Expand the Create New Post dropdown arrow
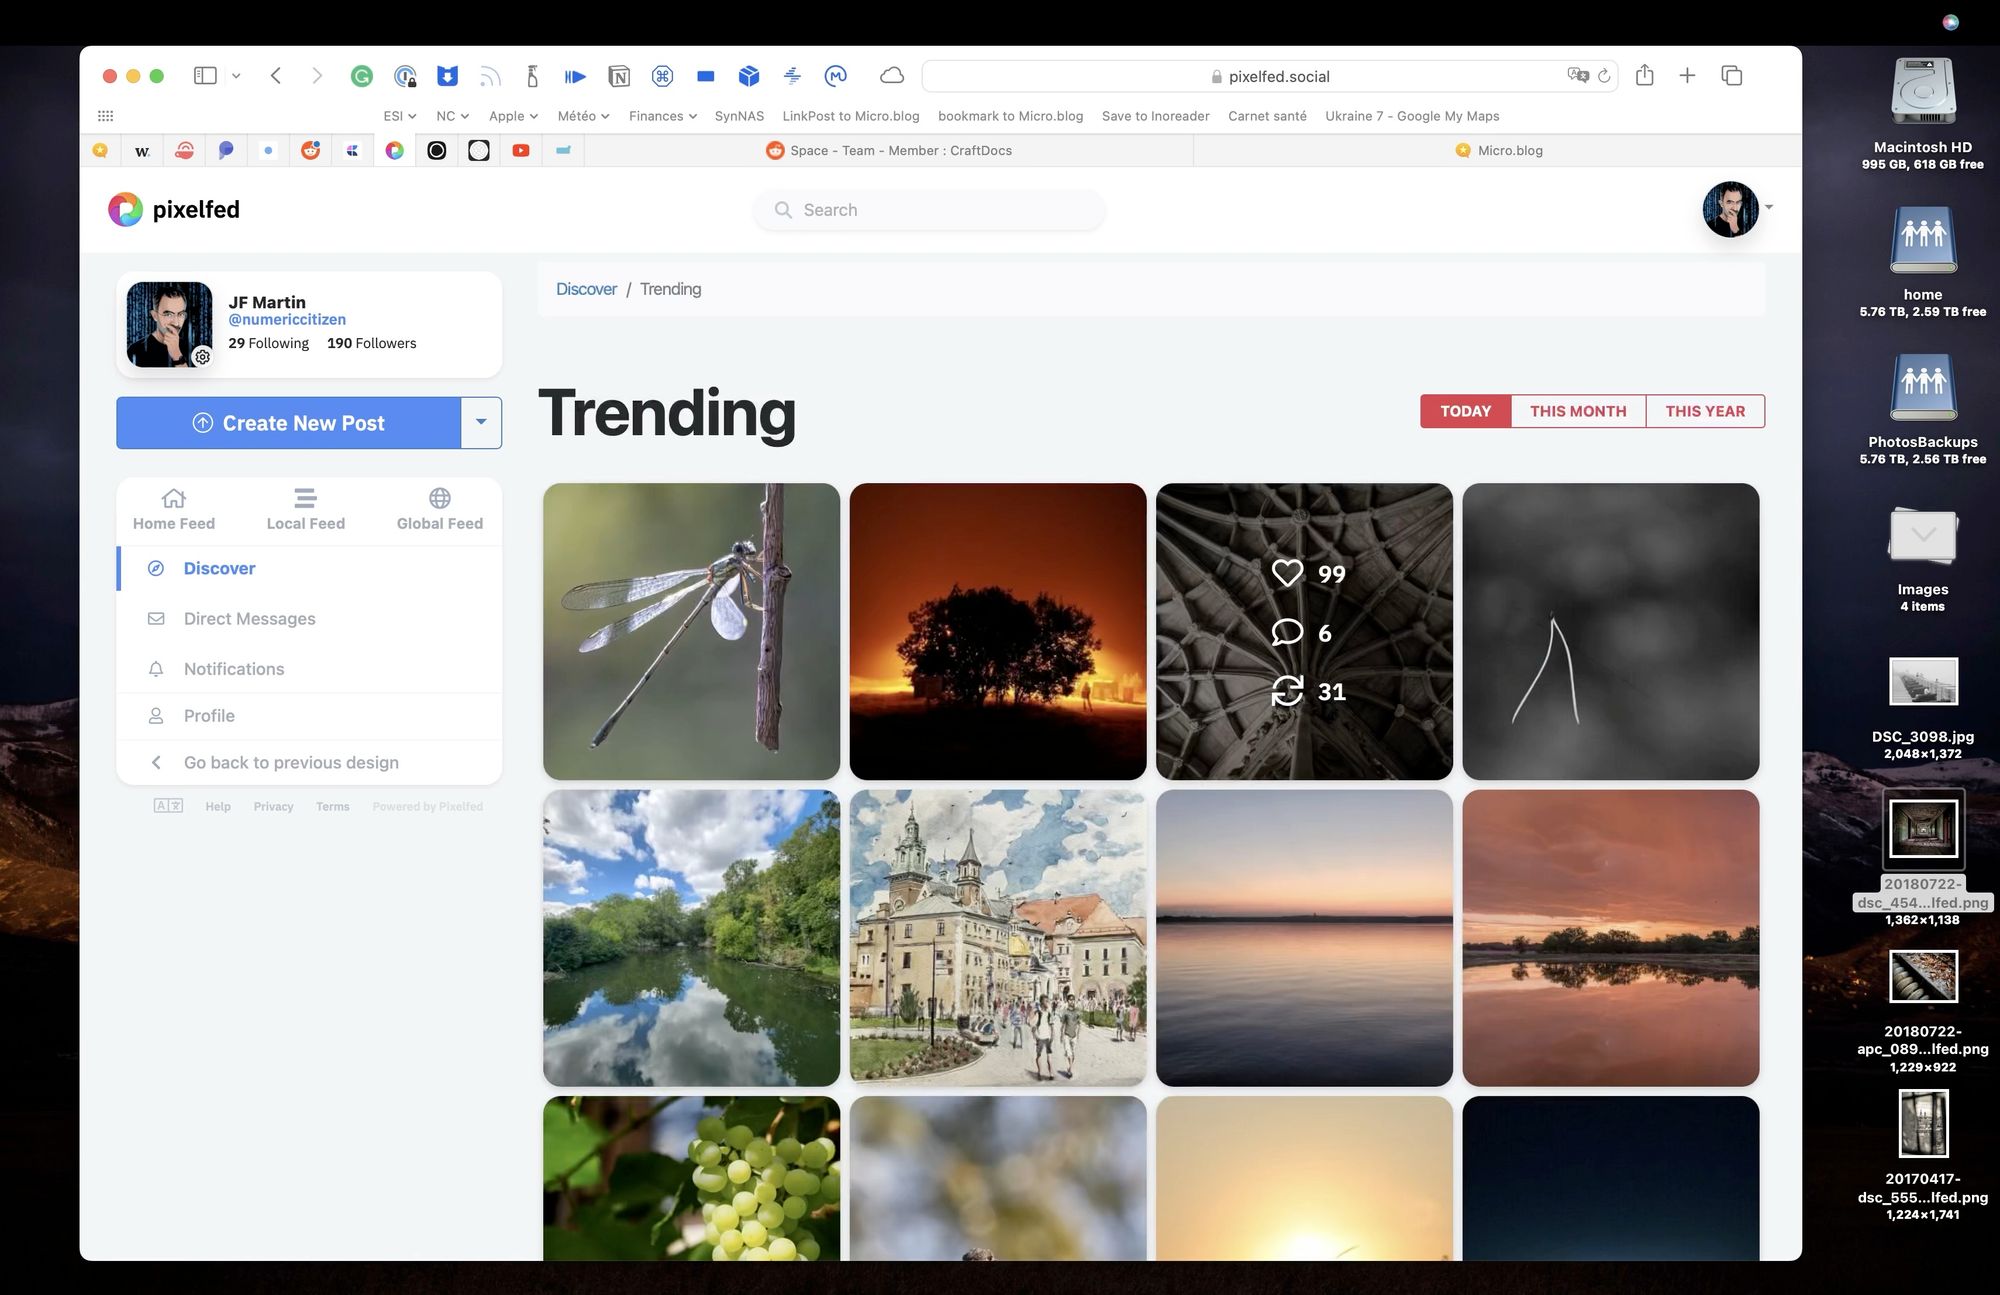 pos(481,423)
